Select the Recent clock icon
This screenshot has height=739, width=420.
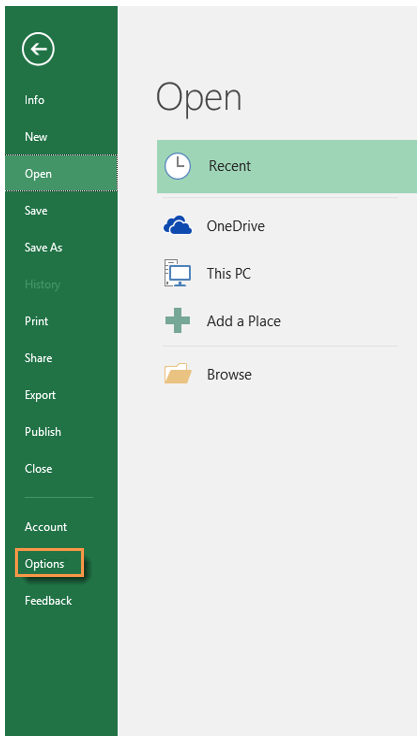177,166
